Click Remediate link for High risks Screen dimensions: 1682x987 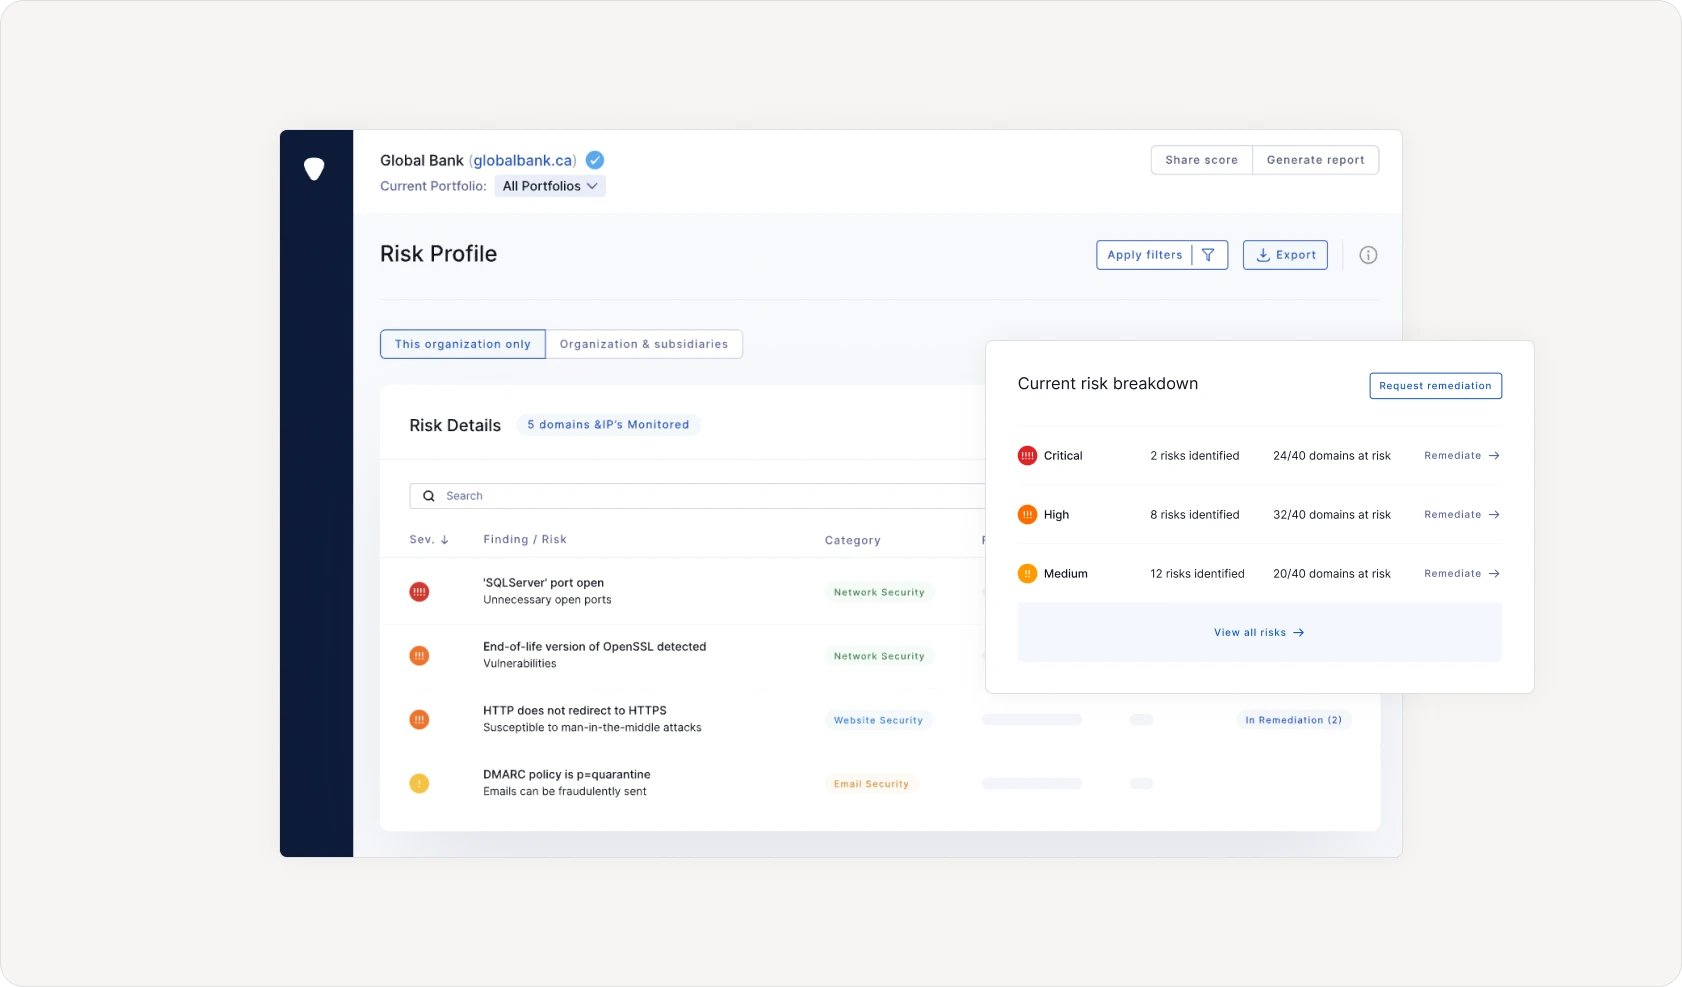tap(1462, 515)
